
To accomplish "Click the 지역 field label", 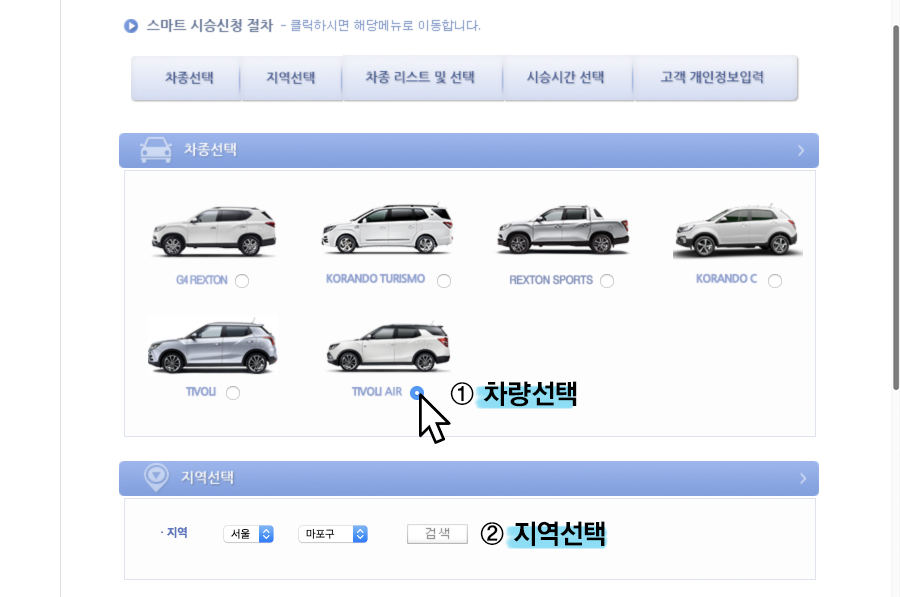I will [177, 533].
